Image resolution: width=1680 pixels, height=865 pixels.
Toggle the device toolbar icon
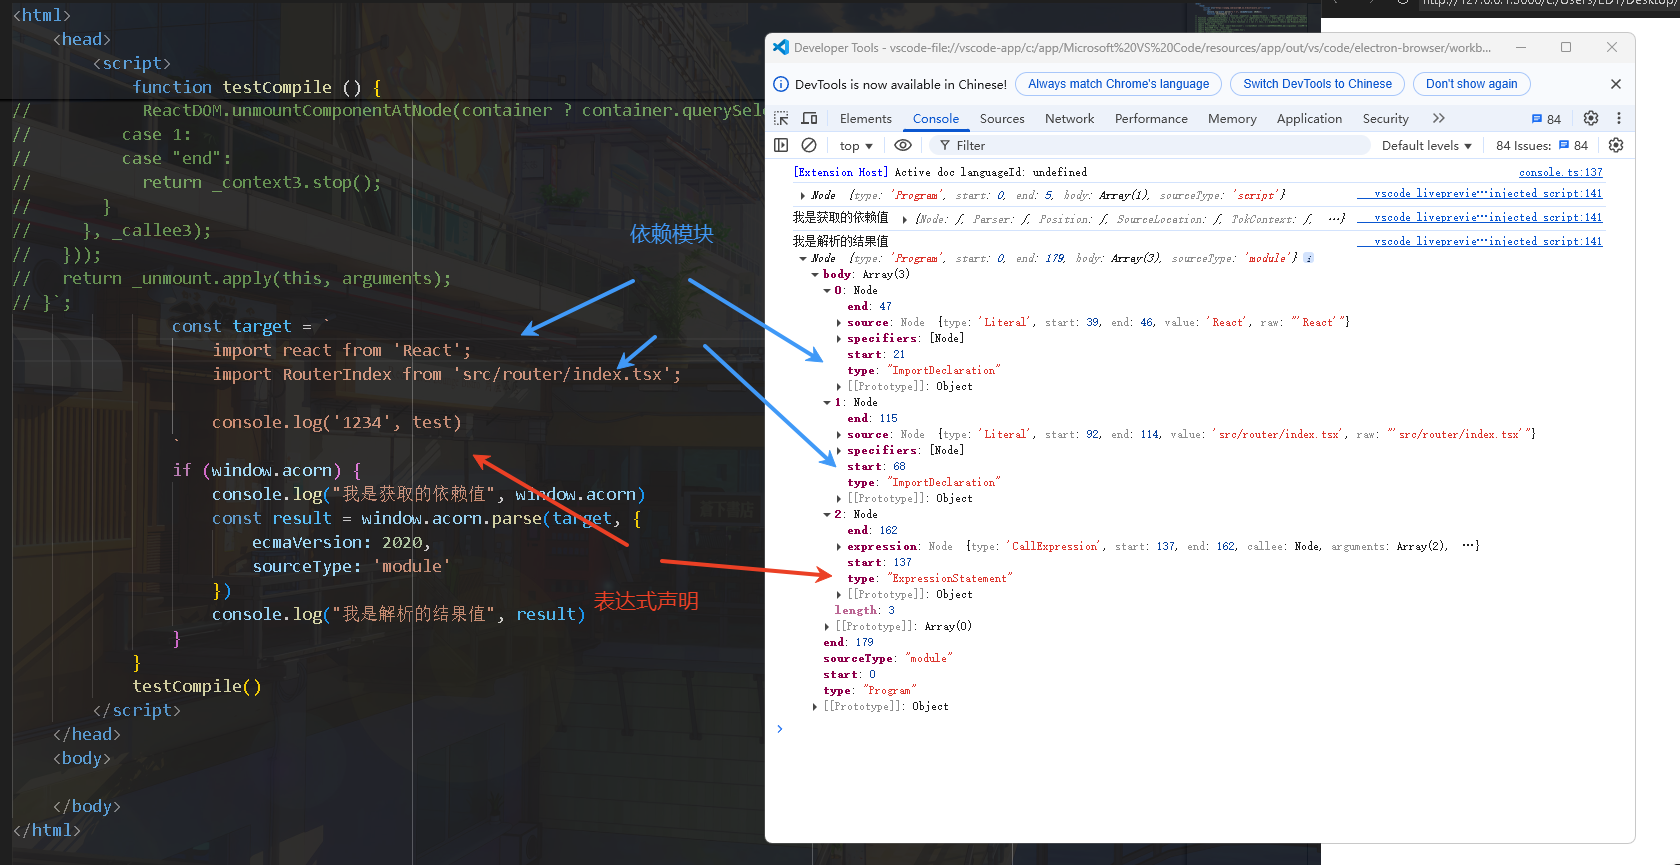pyautogui.click(x=810, y=118)
